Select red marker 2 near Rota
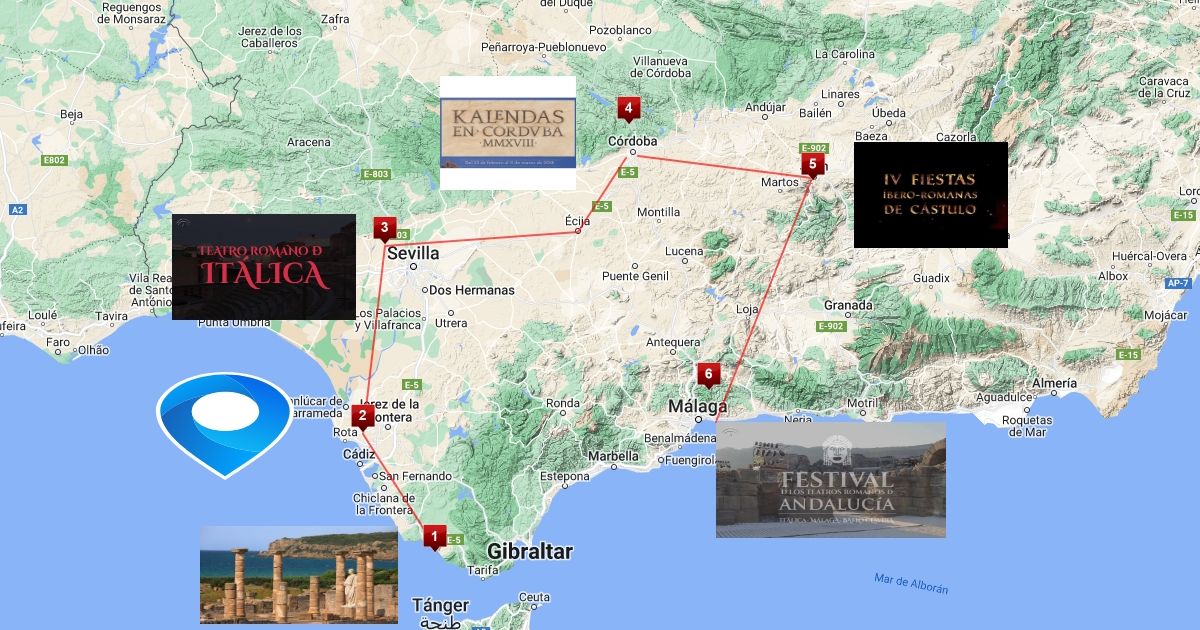Image resolution: width=1200 pixels, height=630 pixels. pyautogui.click(x=362, y=415)
